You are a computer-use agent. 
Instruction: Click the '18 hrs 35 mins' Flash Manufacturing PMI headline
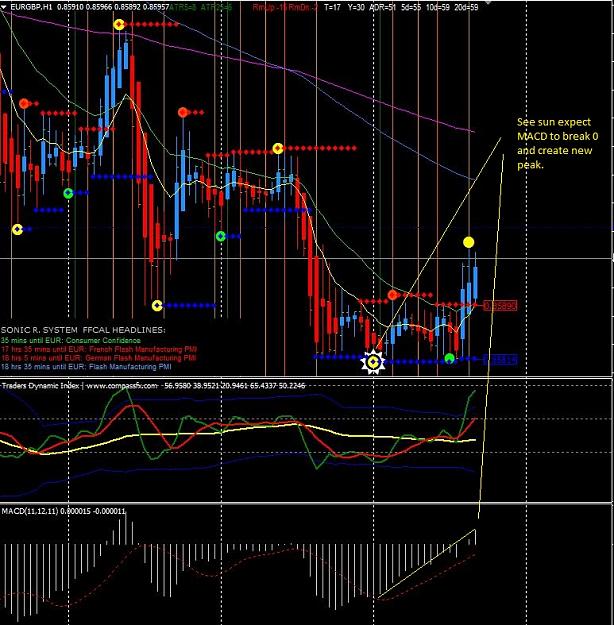coord(86,366)
